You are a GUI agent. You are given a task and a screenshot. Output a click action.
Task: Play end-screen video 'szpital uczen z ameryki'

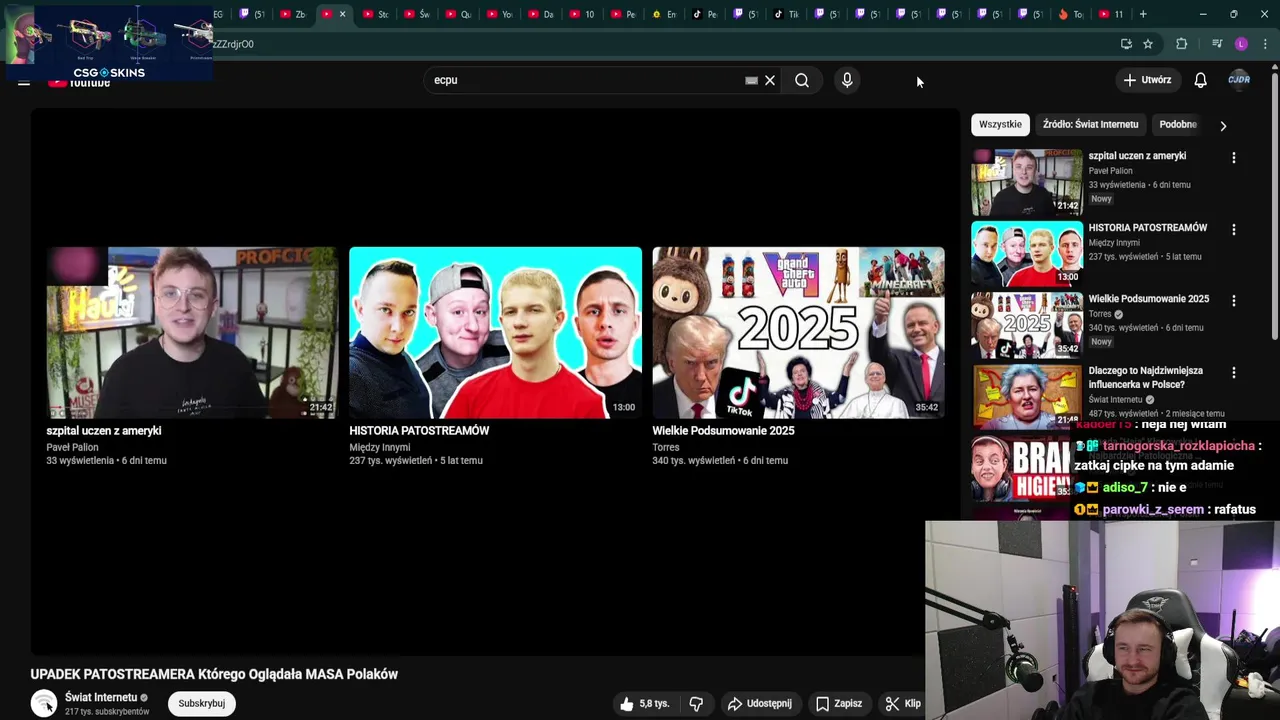coord(192,332)
